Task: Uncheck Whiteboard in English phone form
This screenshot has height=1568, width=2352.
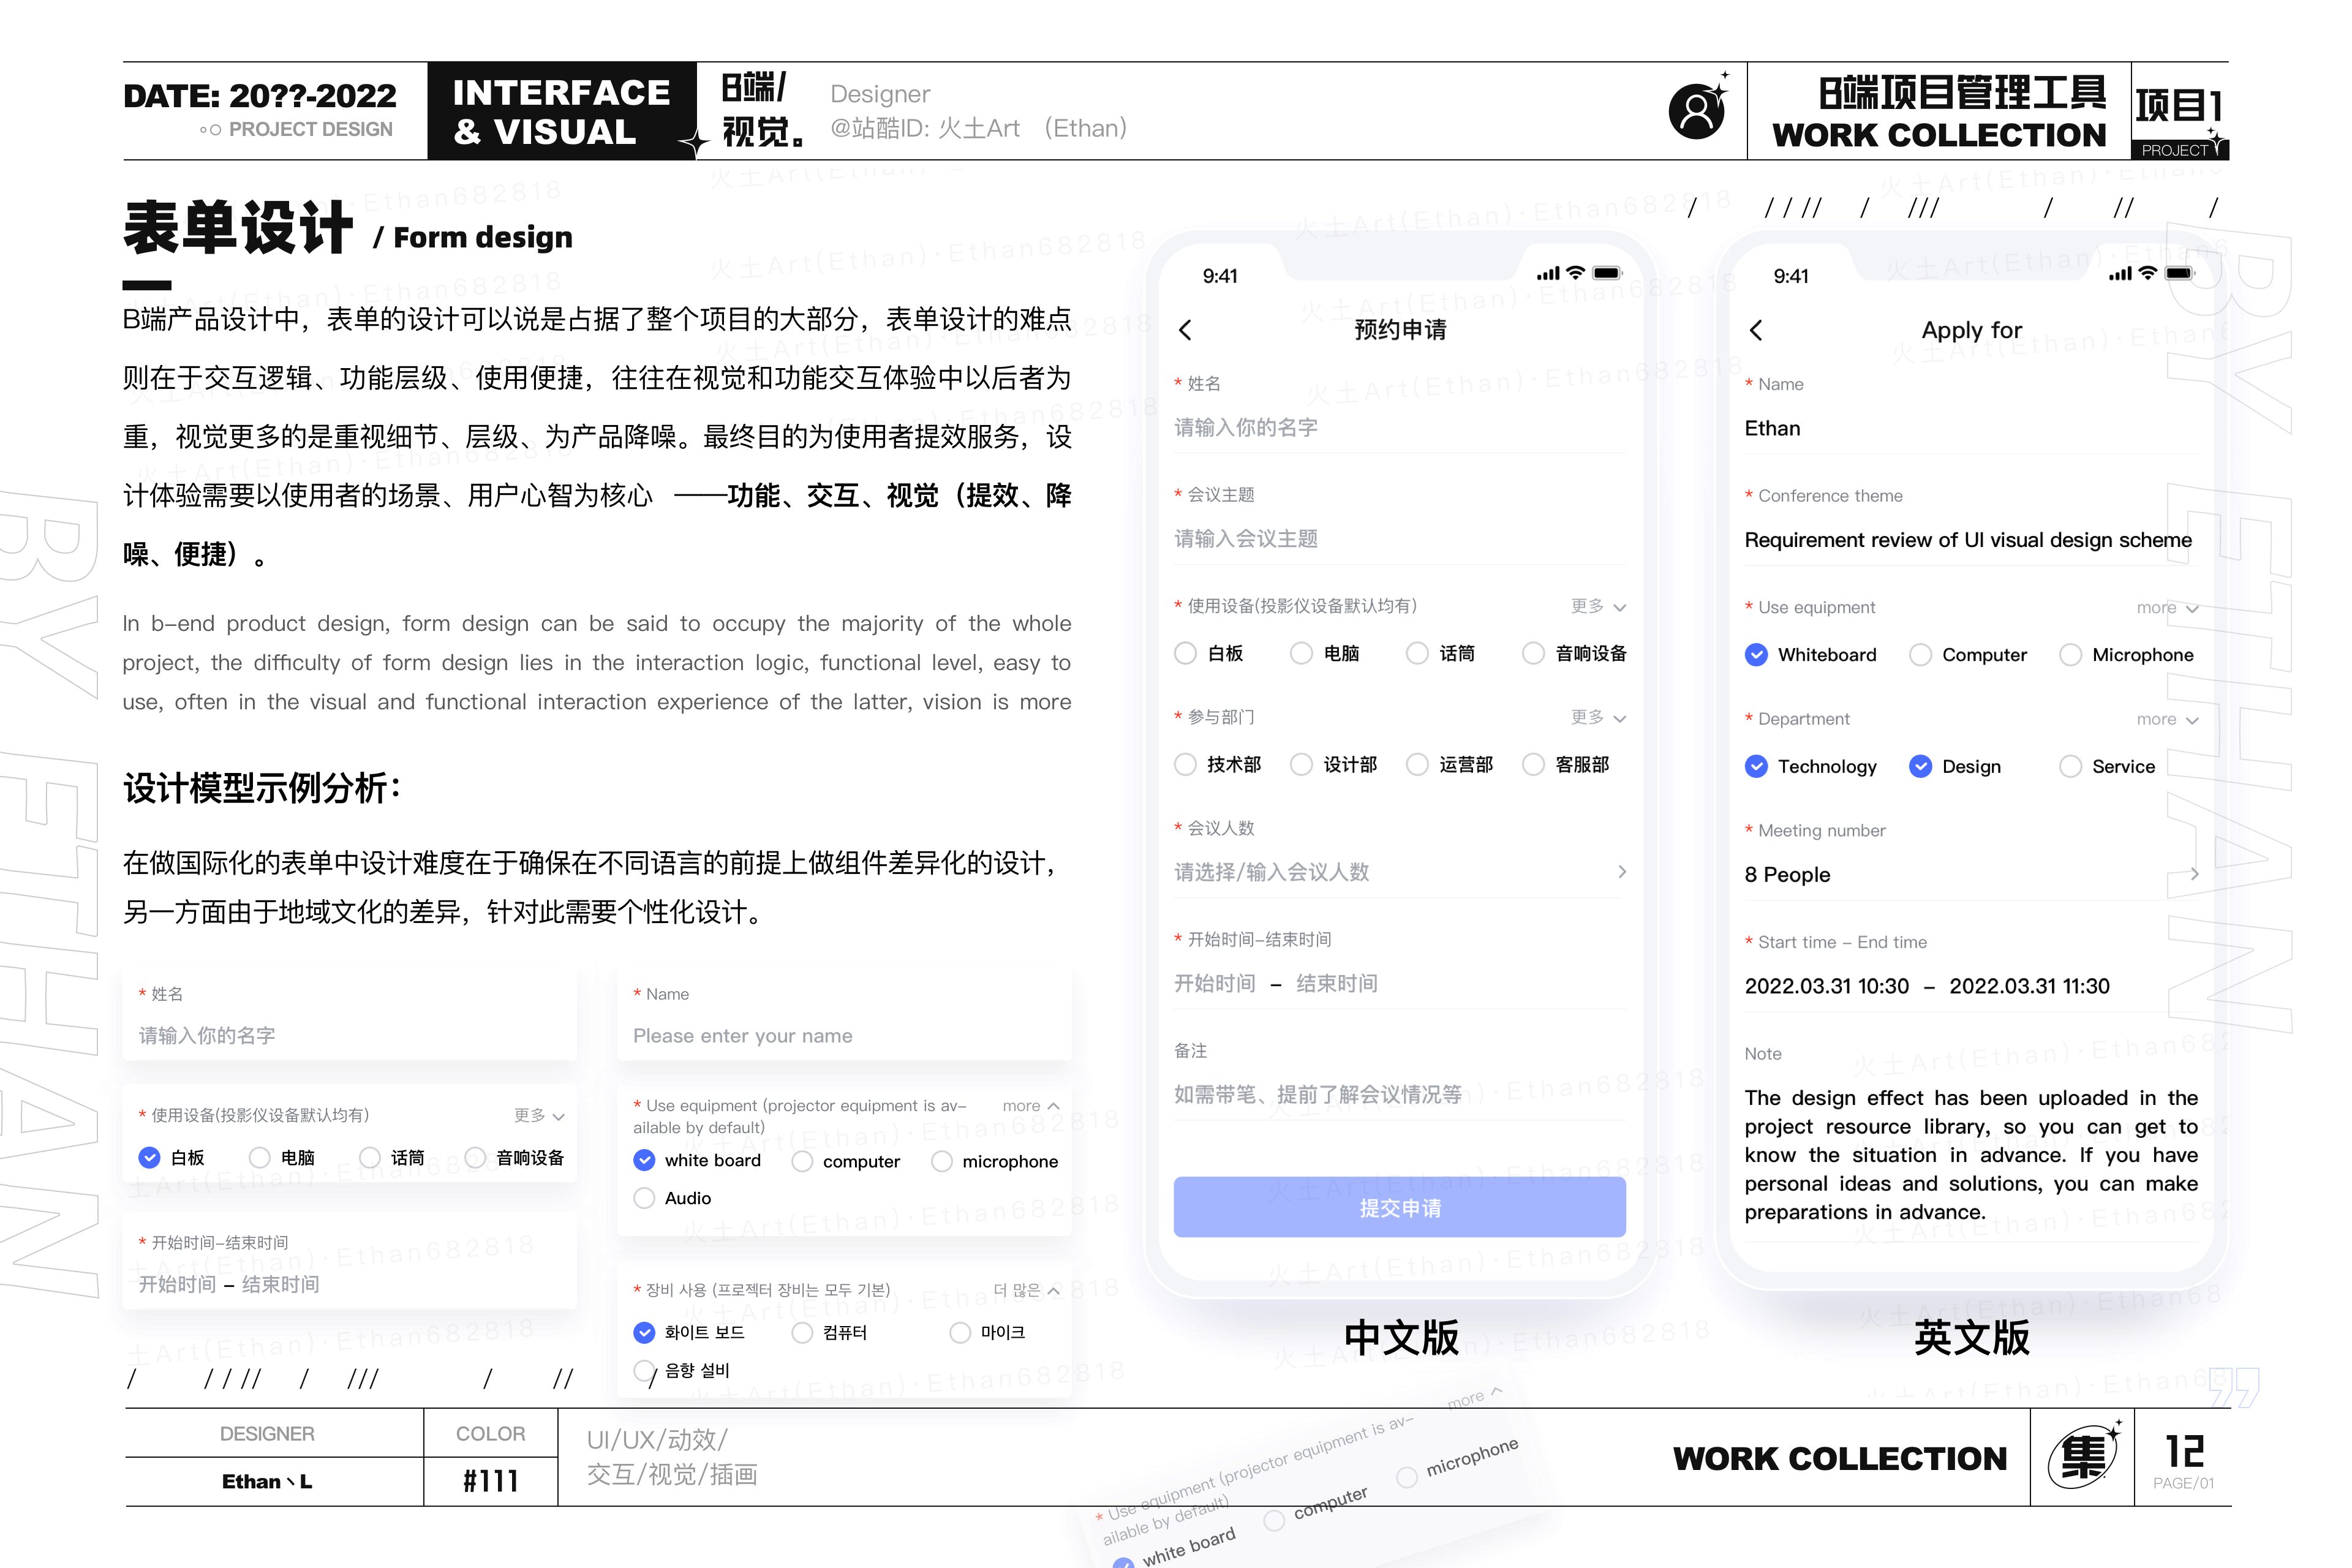Action: (x=1756, y=655)
